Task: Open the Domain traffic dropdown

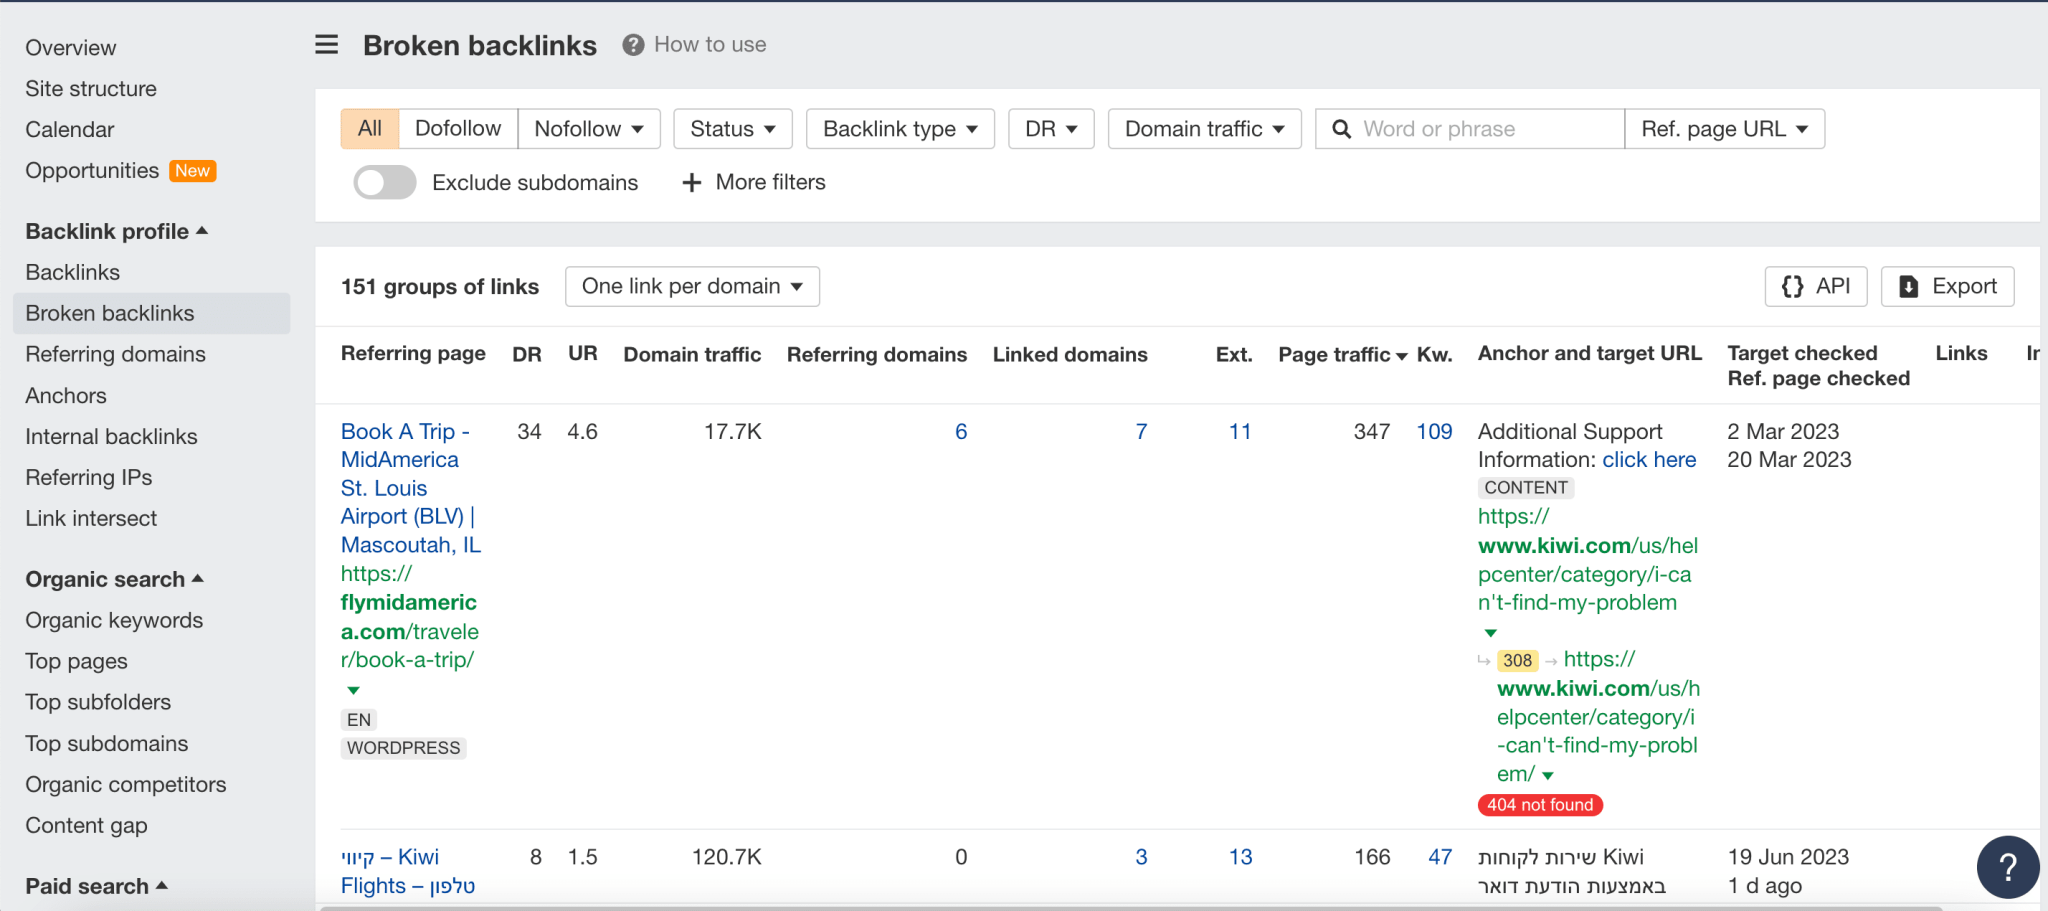Action: point(1203,128)
